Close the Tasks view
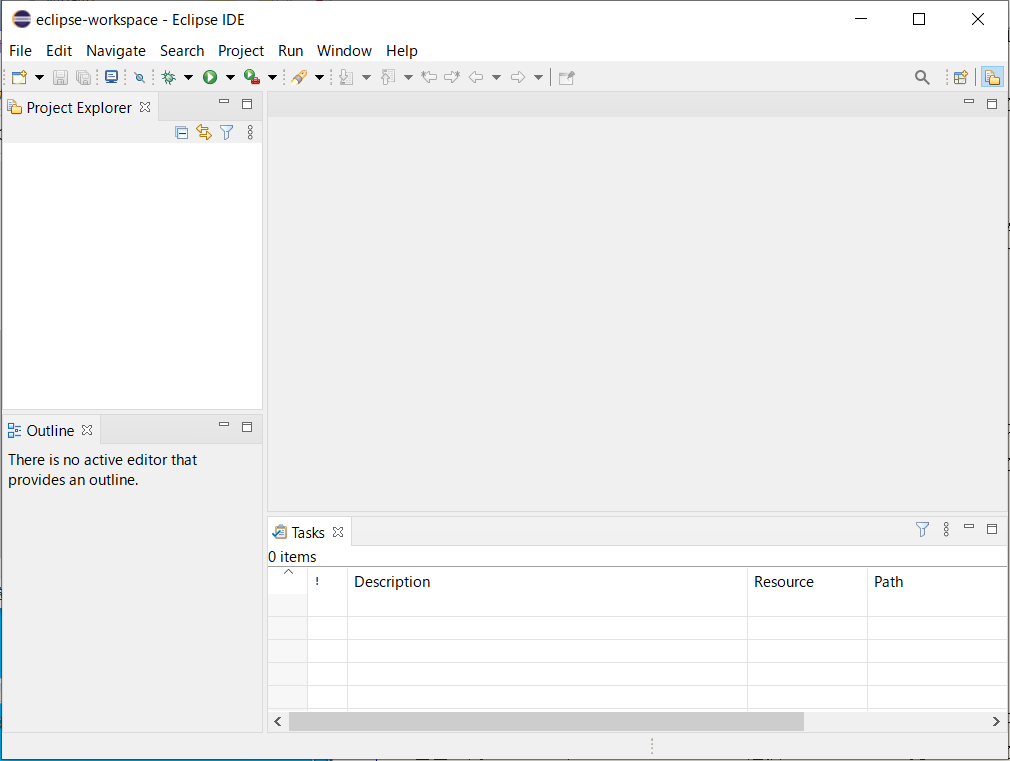Image resolution: width=1010 pixels, height=761 pixels. tap(338, 532)
